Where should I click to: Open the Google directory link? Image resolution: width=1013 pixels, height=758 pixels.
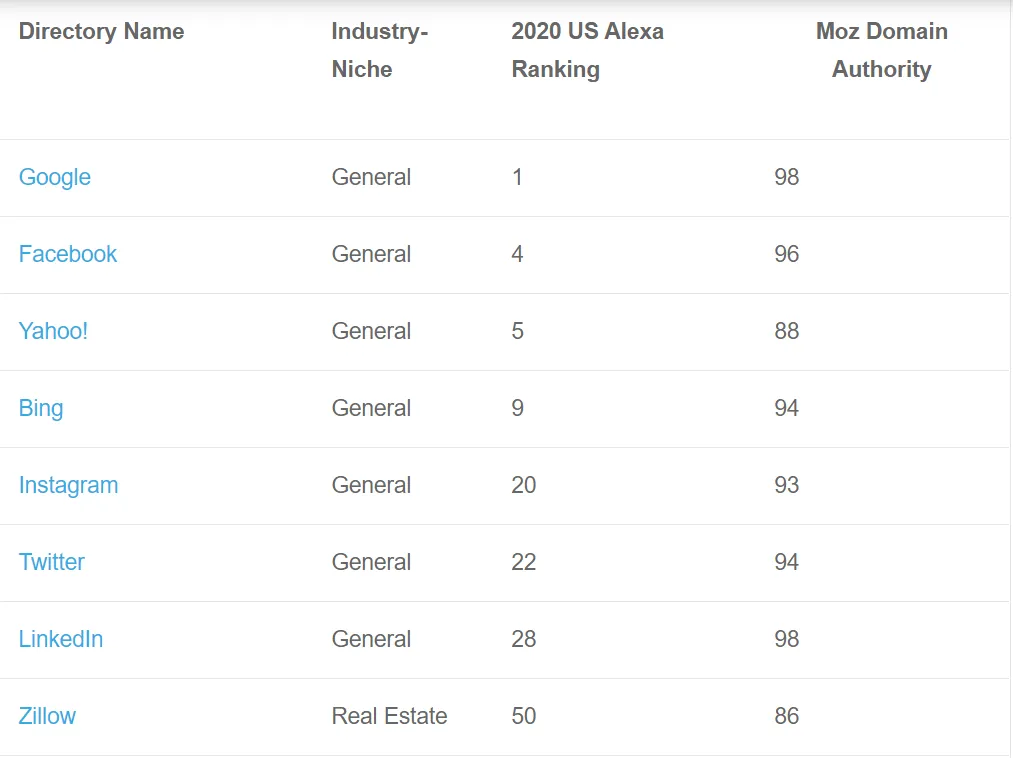point(55,177)
